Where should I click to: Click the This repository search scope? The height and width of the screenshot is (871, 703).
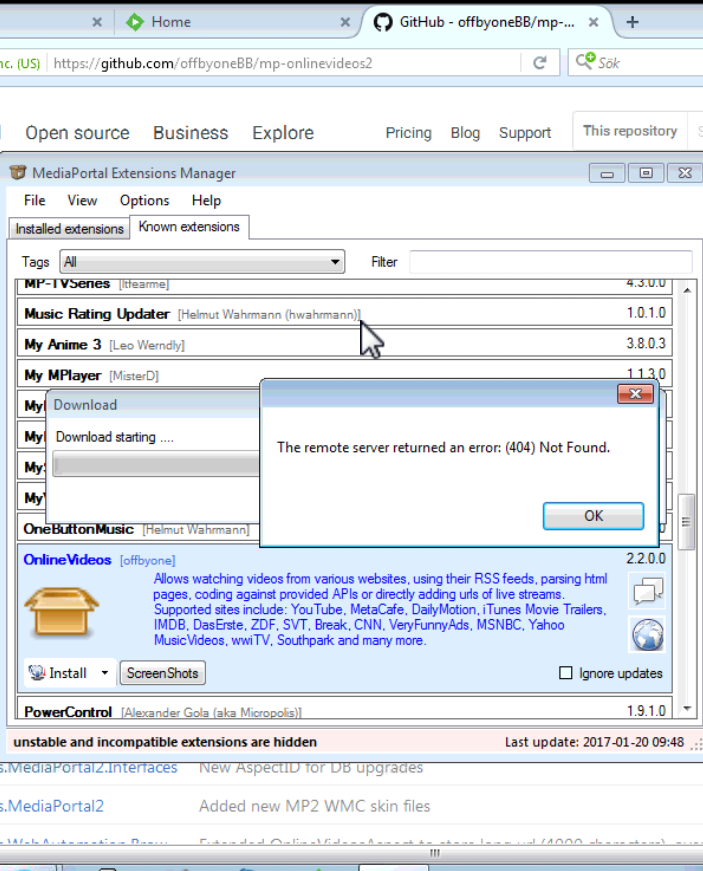tap(630, 131)
